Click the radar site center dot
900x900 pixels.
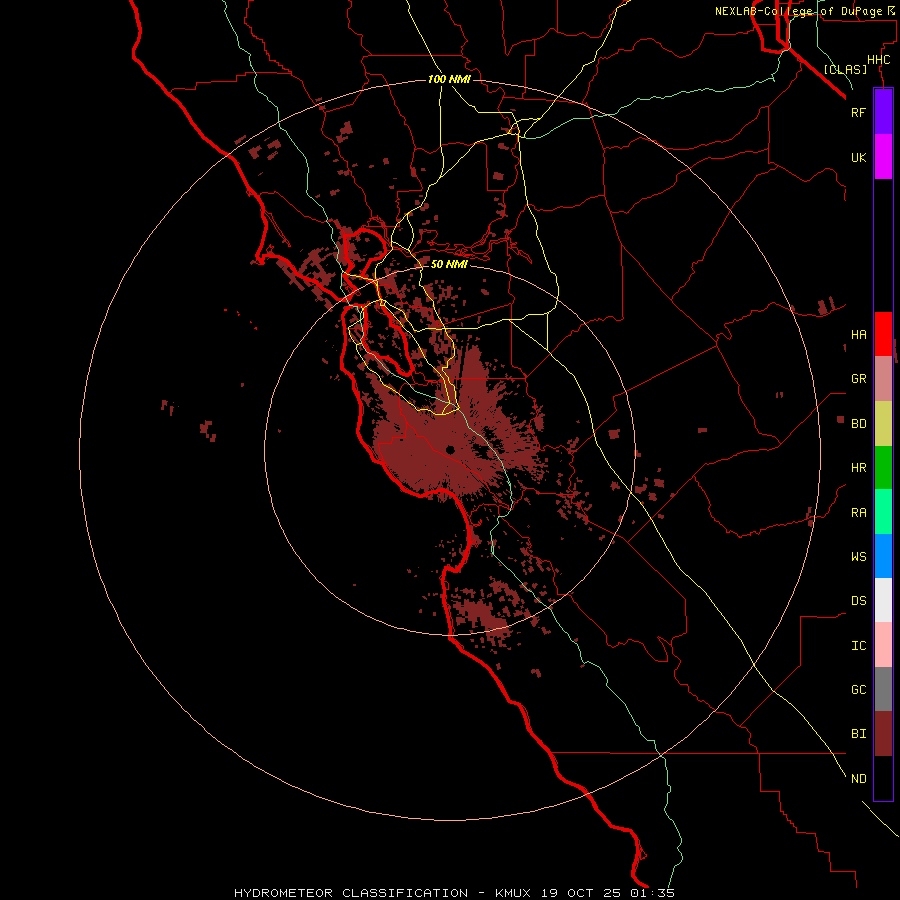(x=450, y=450)
